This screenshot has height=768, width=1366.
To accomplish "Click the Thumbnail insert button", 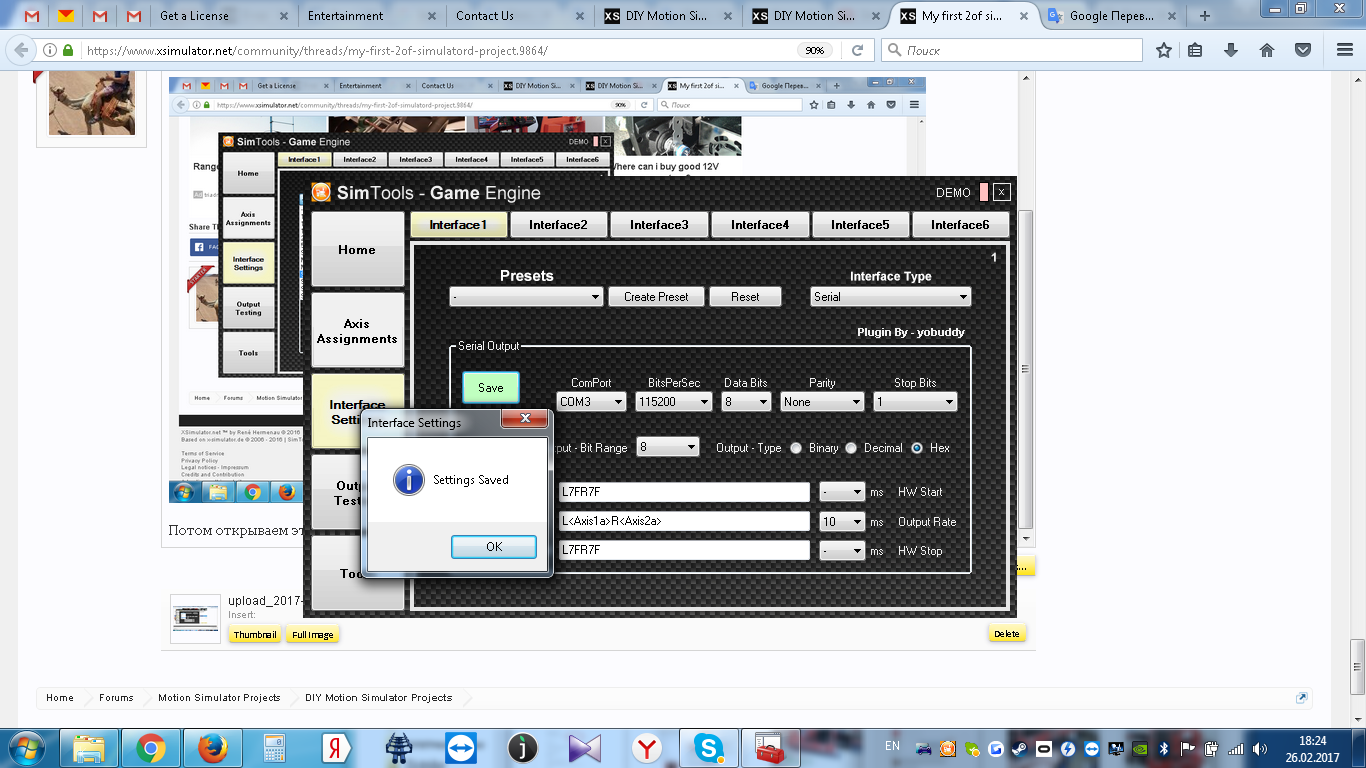I will (x=255, y=635).
